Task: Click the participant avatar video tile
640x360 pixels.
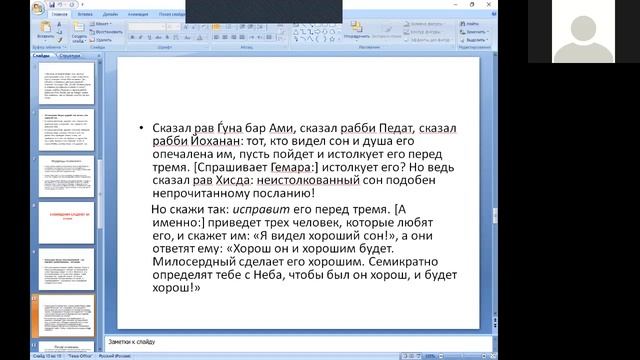Action: [583, 31]
